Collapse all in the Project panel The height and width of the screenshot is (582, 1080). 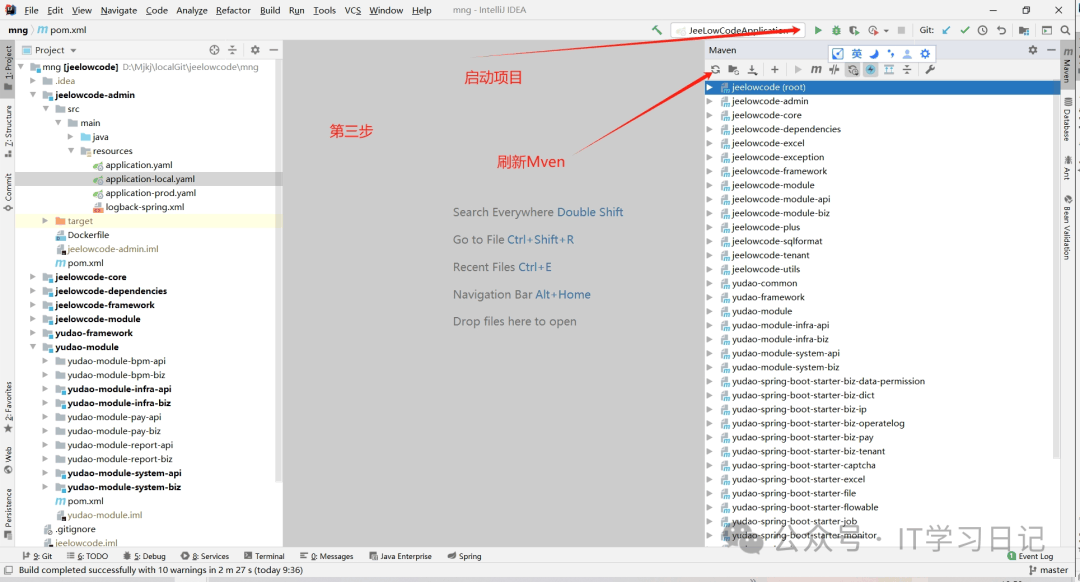232,50
